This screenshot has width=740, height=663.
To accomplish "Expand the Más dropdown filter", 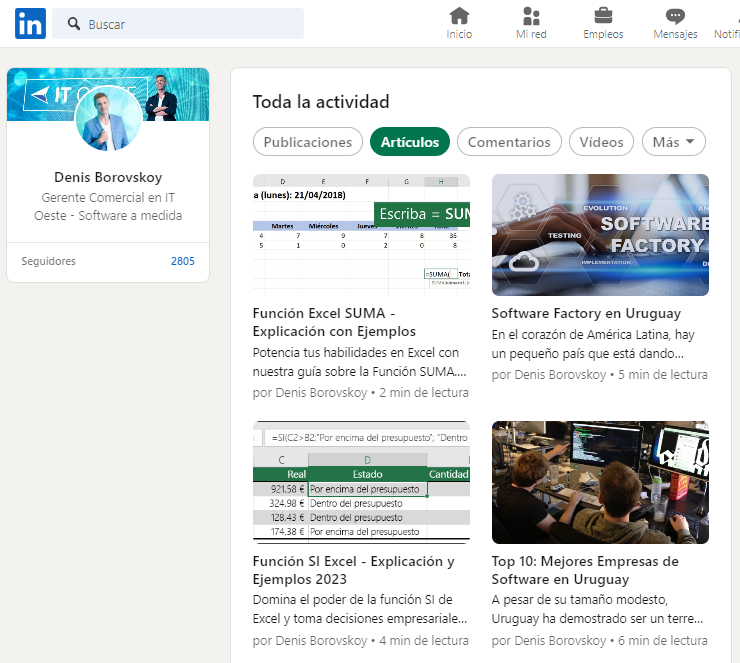I will [673, 142].
